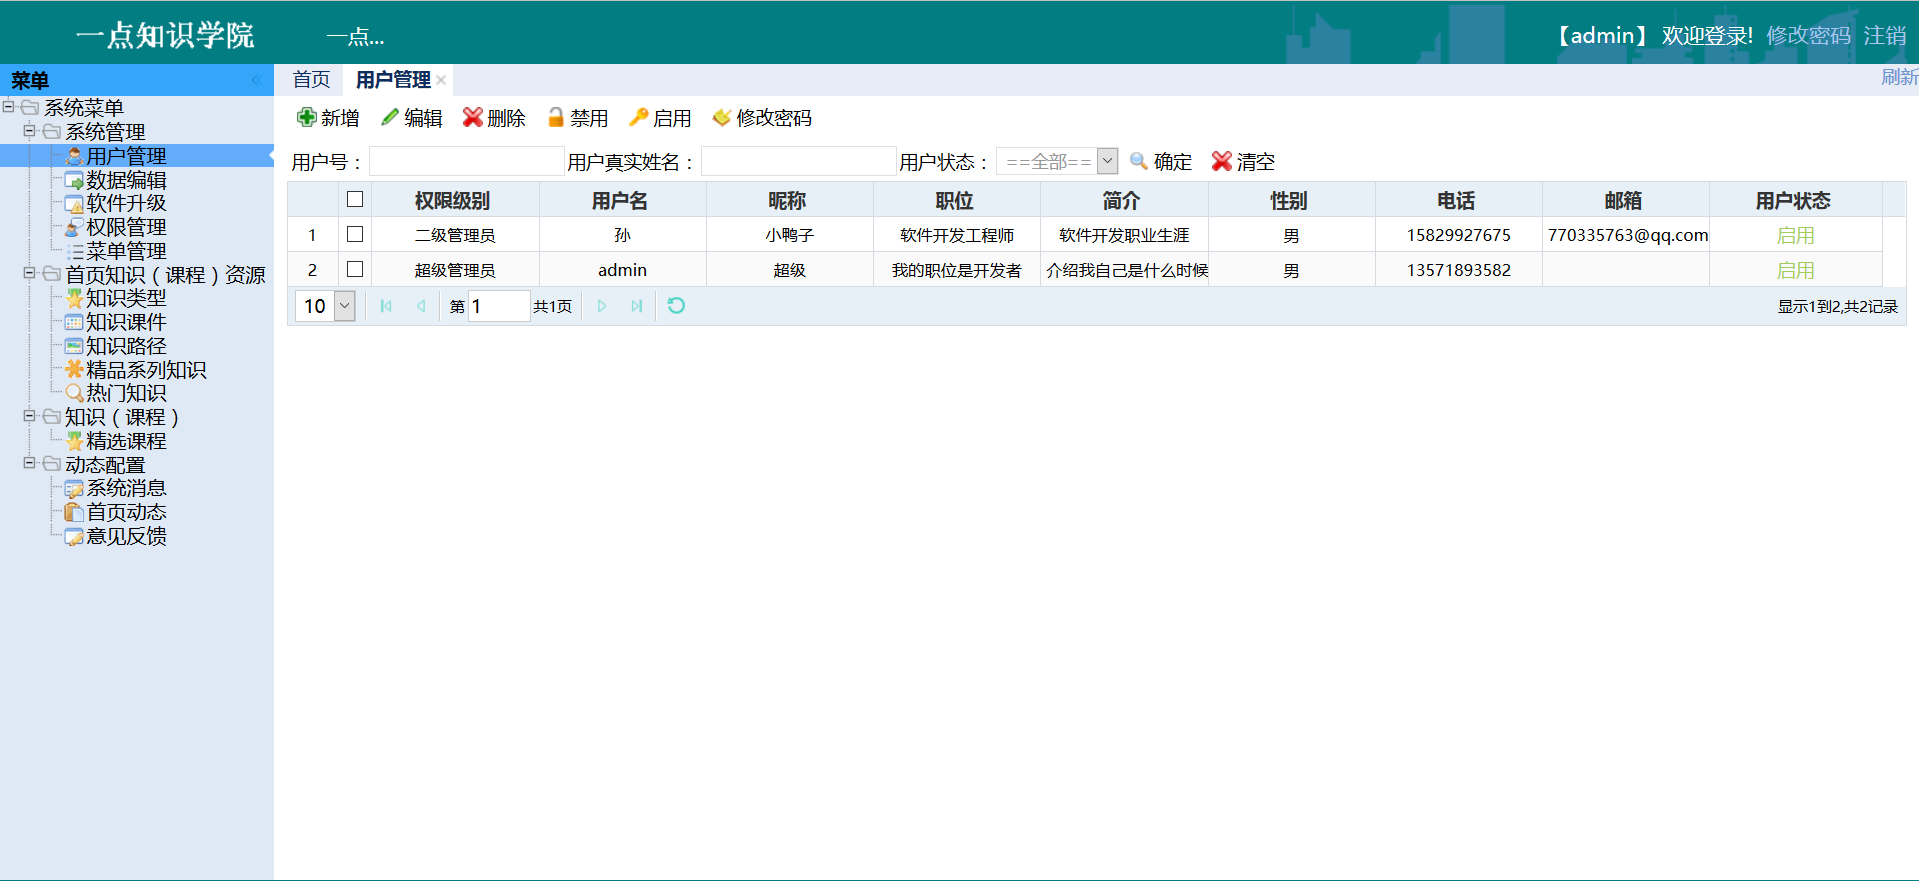The height and width of the screenshot is (881, 1919).
Task: Click the 修改密码 toolbar icon
Action: (x=721, y=118)
